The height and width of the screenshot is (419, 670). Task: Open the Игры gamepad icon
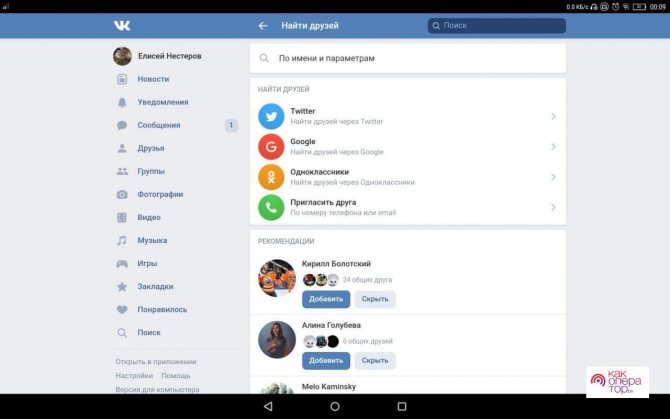pyautogui.click(x=122, y=264)
